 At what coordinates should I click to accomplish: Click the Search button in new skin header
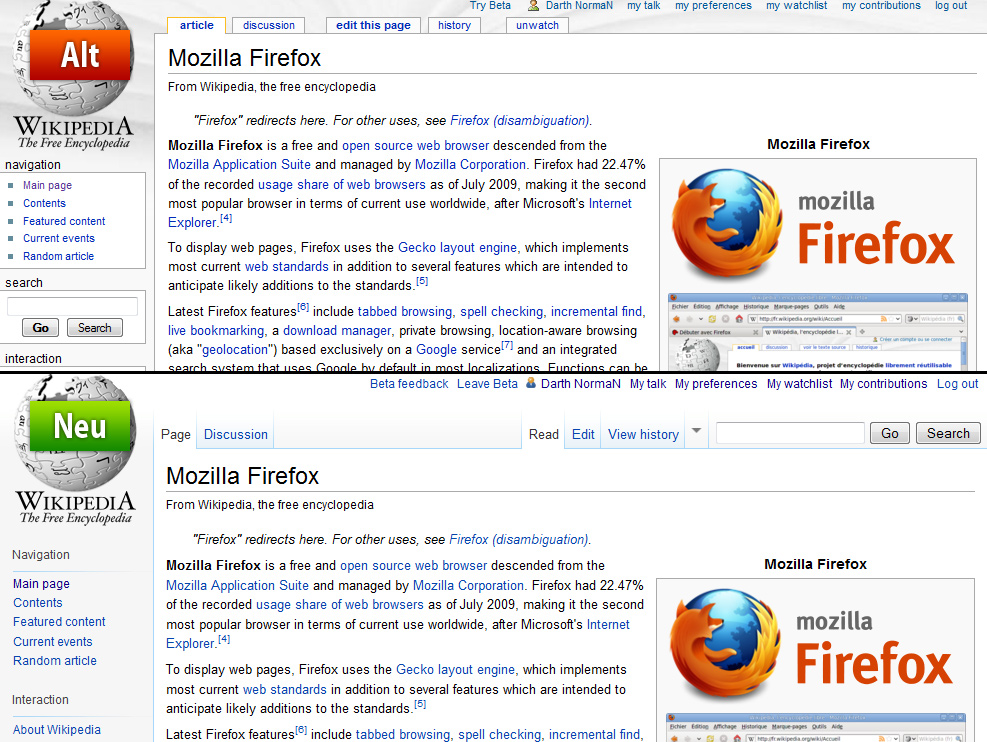(948, 433)
